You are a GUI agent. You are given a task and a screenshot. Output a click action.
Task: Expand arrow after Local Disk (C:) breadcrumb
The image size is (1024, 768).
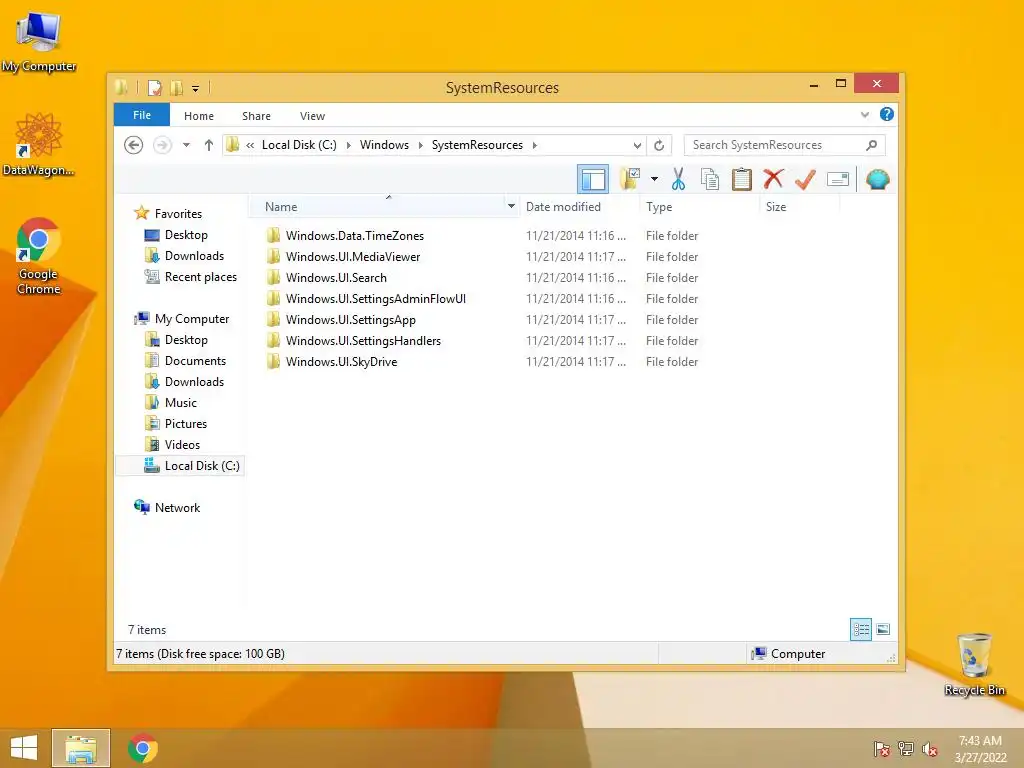point(348,145)
